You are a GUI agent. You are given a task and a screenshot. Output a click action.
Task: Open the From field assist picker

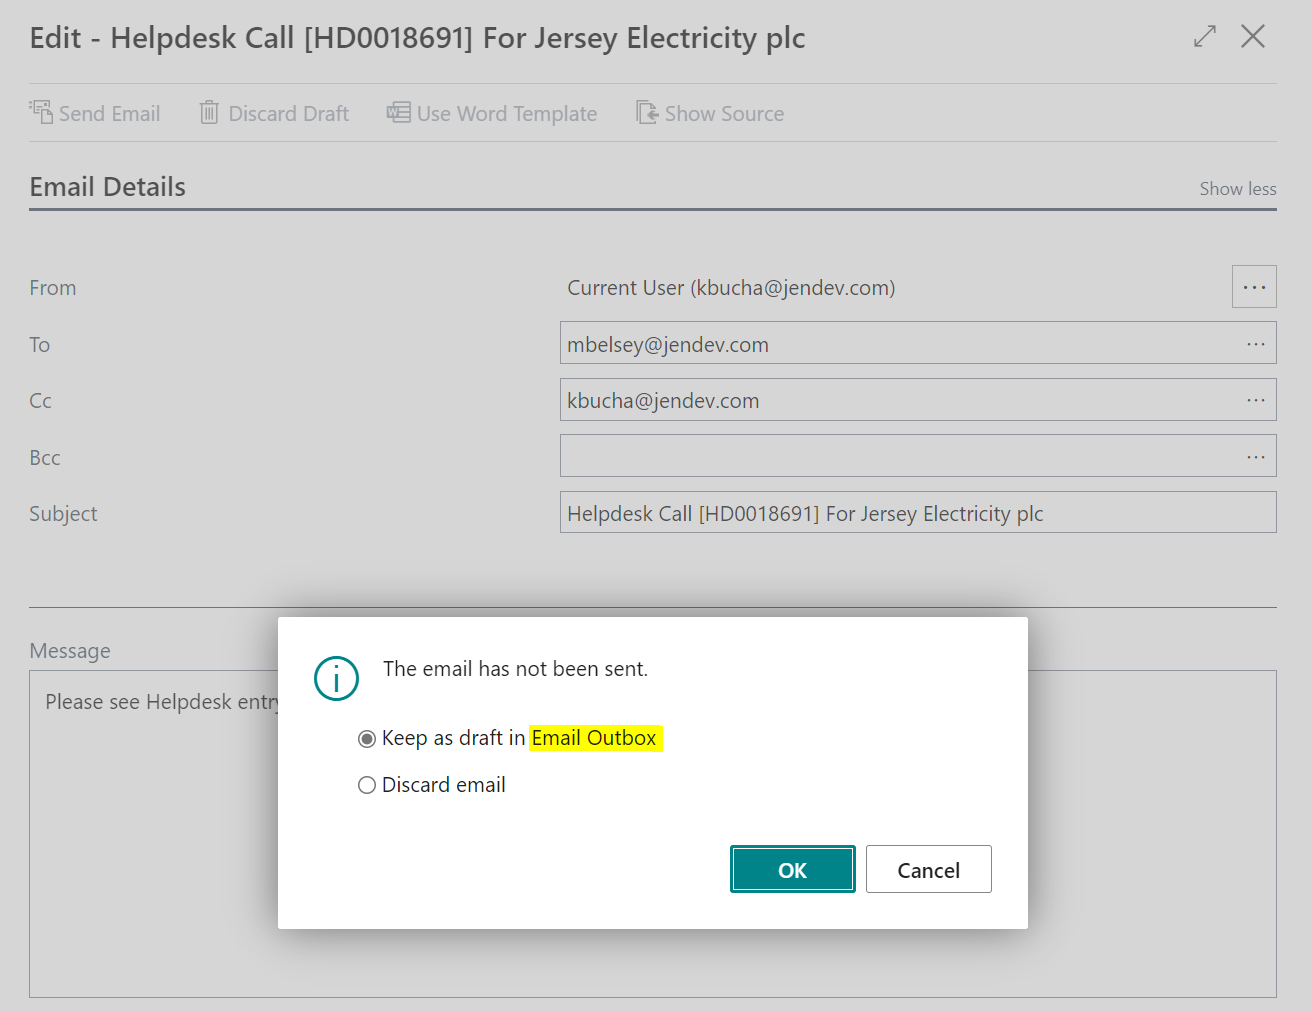coord(1253,287)
